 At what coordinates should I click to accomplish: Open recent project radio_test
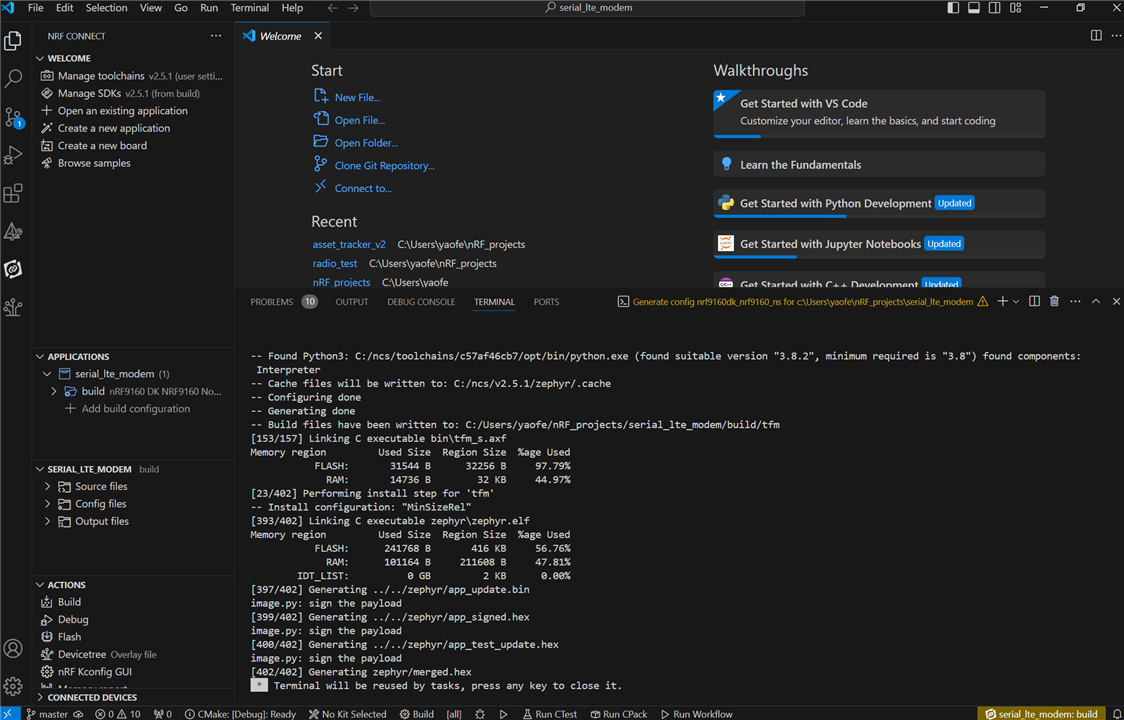click(334, 263)
